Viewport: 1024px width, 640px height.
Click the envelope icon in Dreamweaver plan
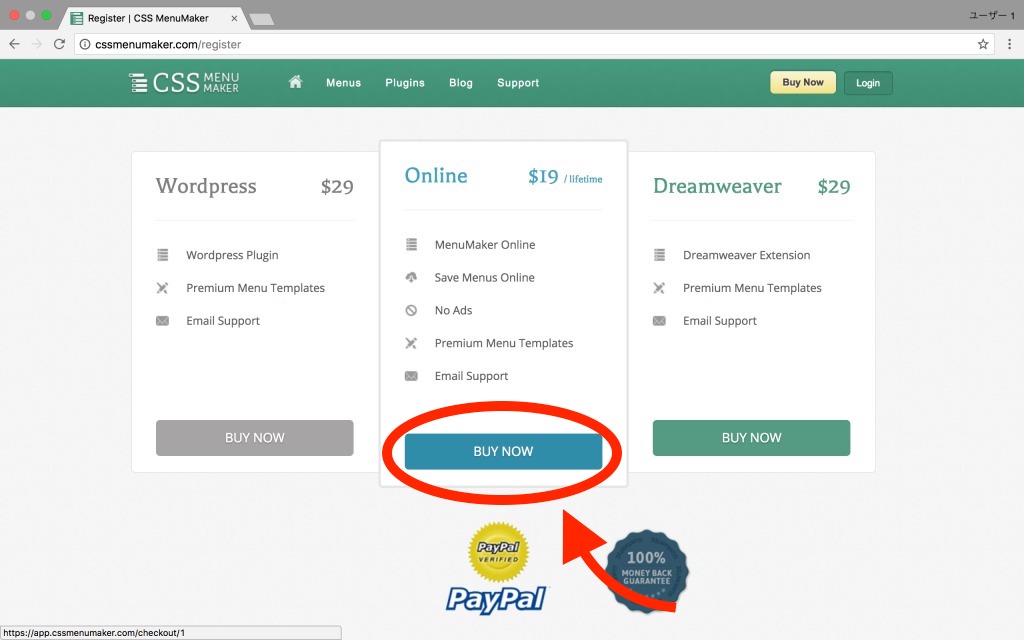pyautogui.click(x=660, y=321)
